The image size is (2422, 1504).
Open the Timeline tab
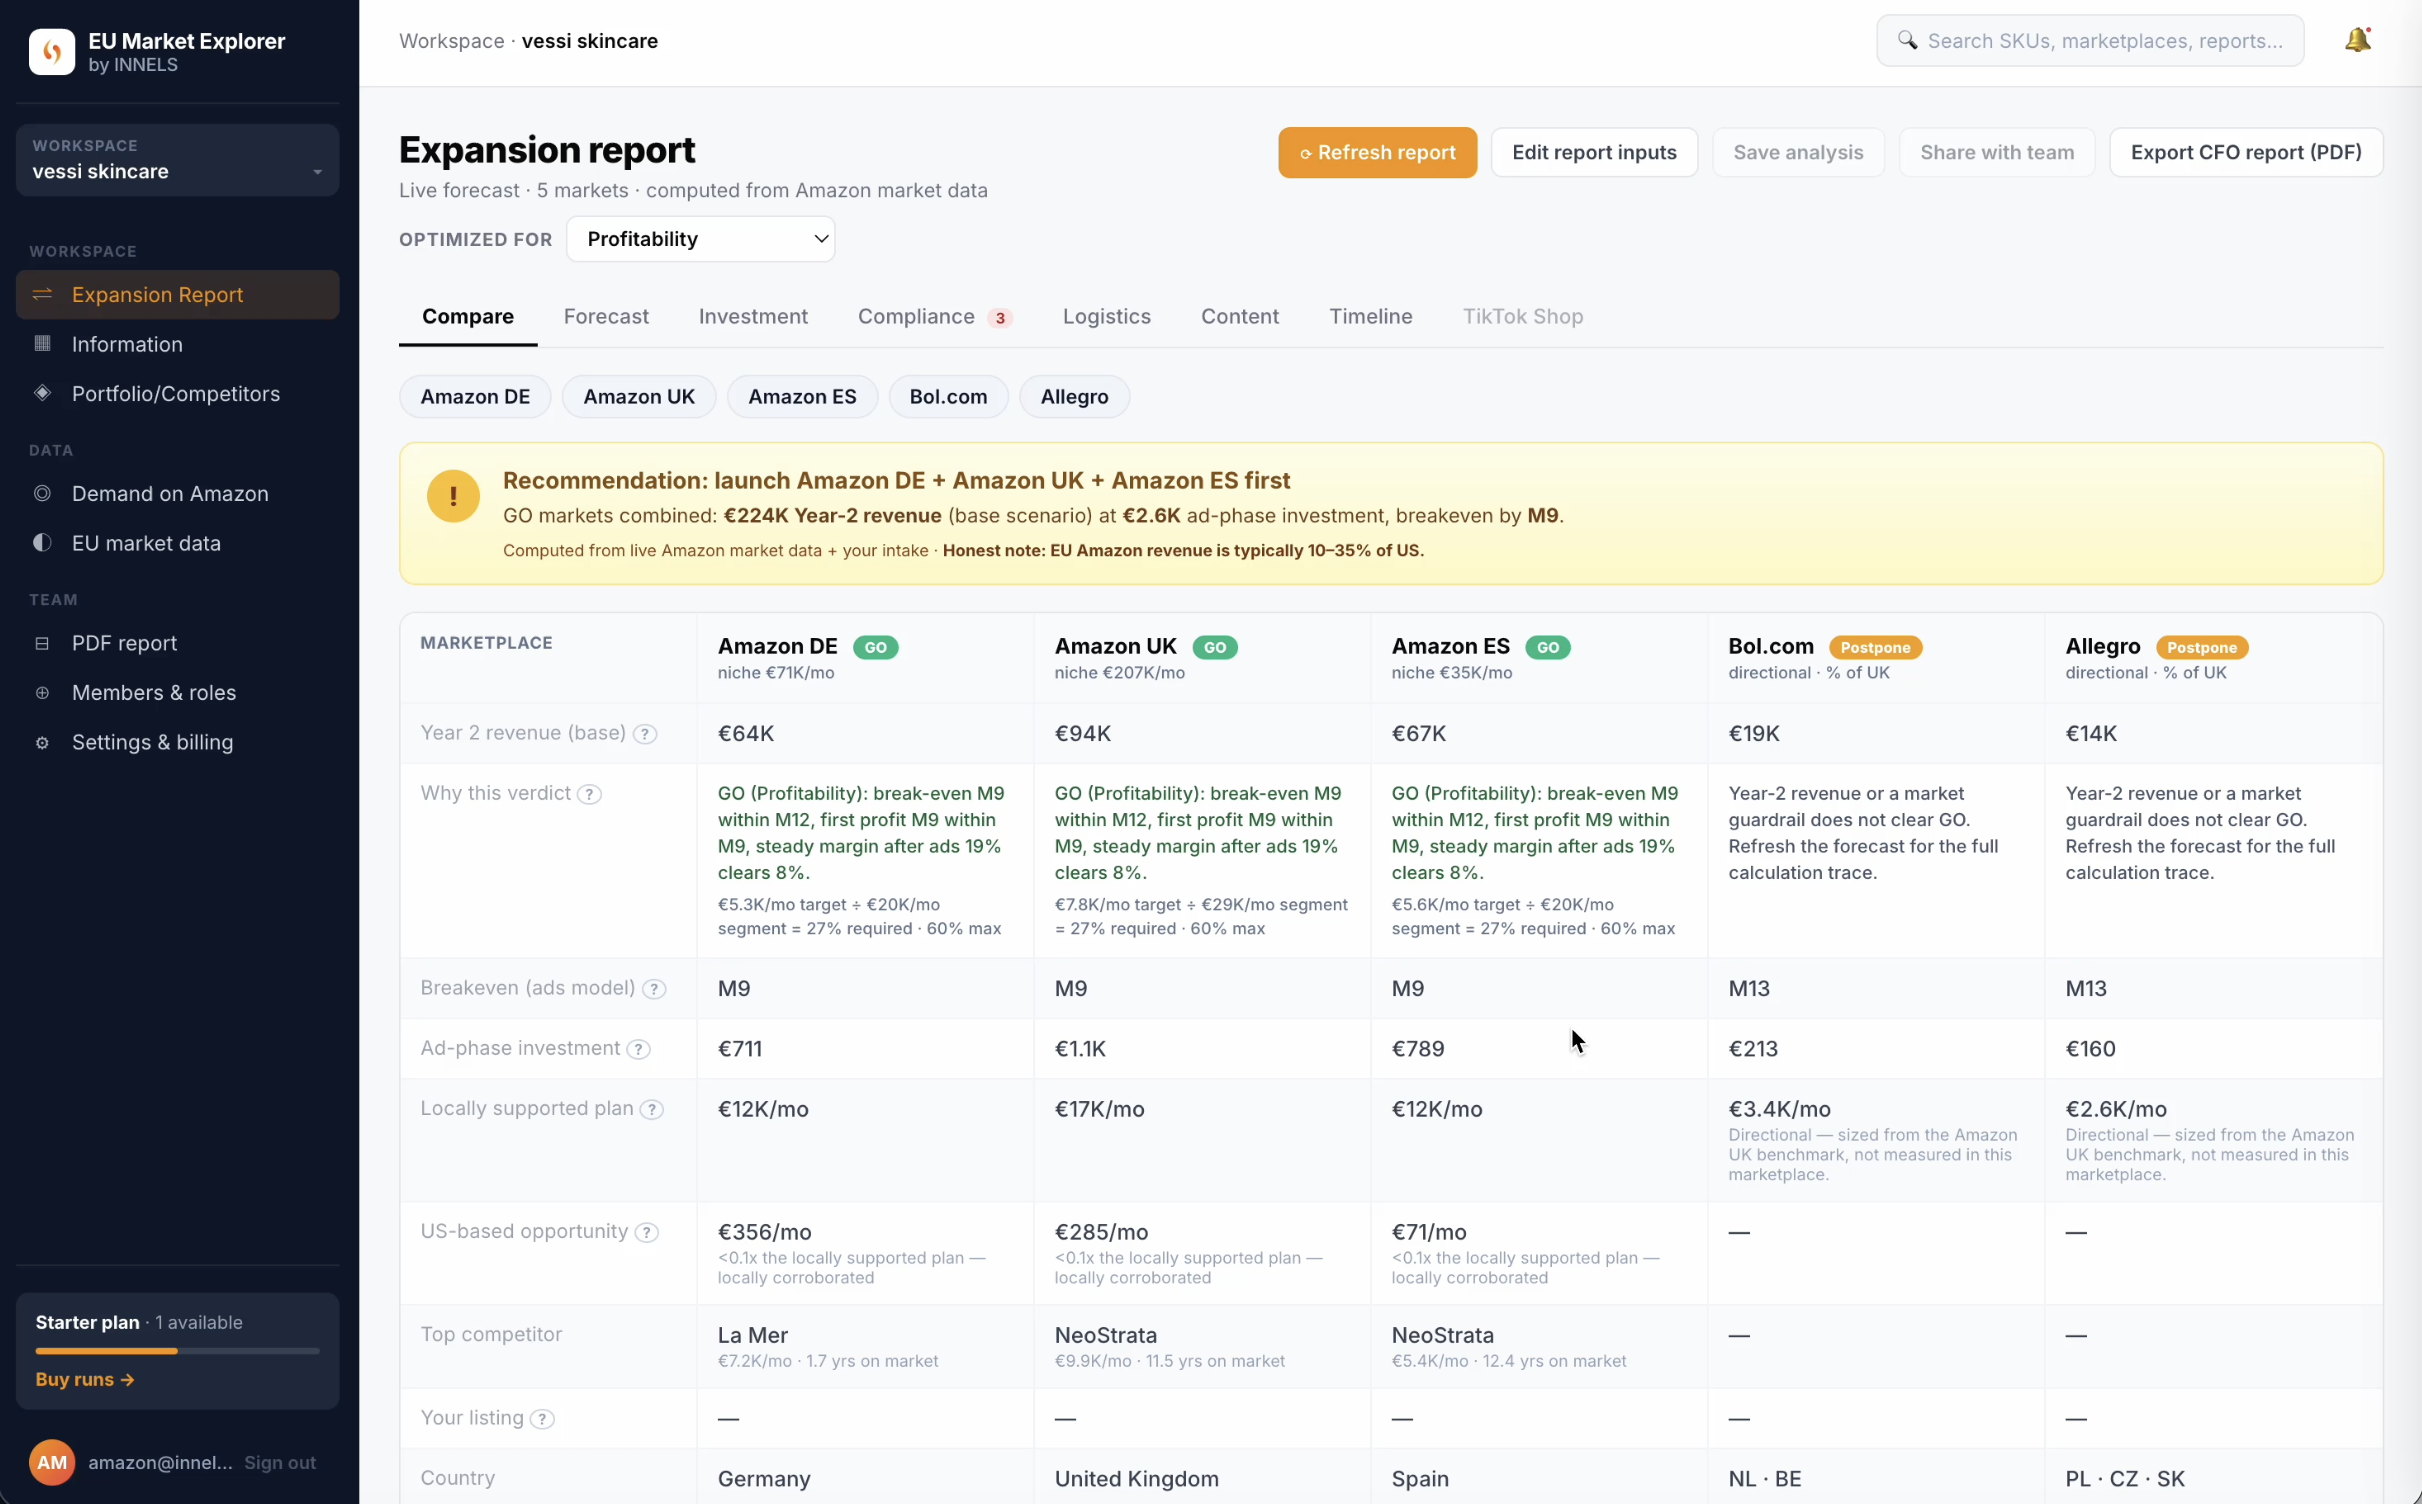[1371, 316]
